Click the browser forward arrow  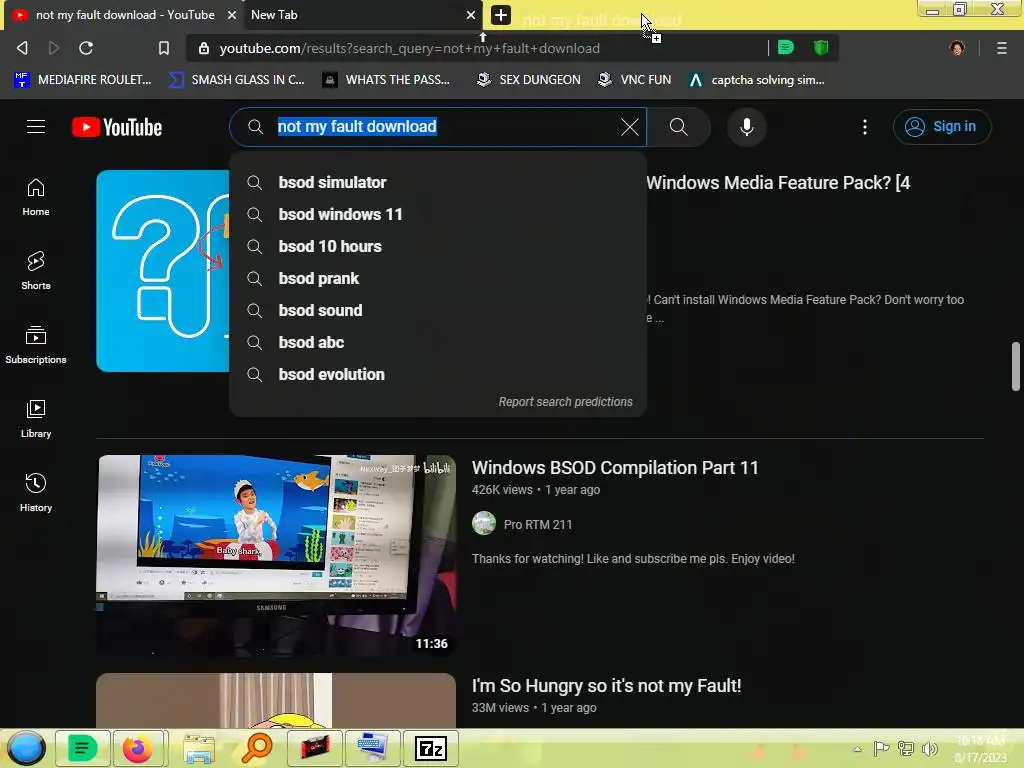54,48
